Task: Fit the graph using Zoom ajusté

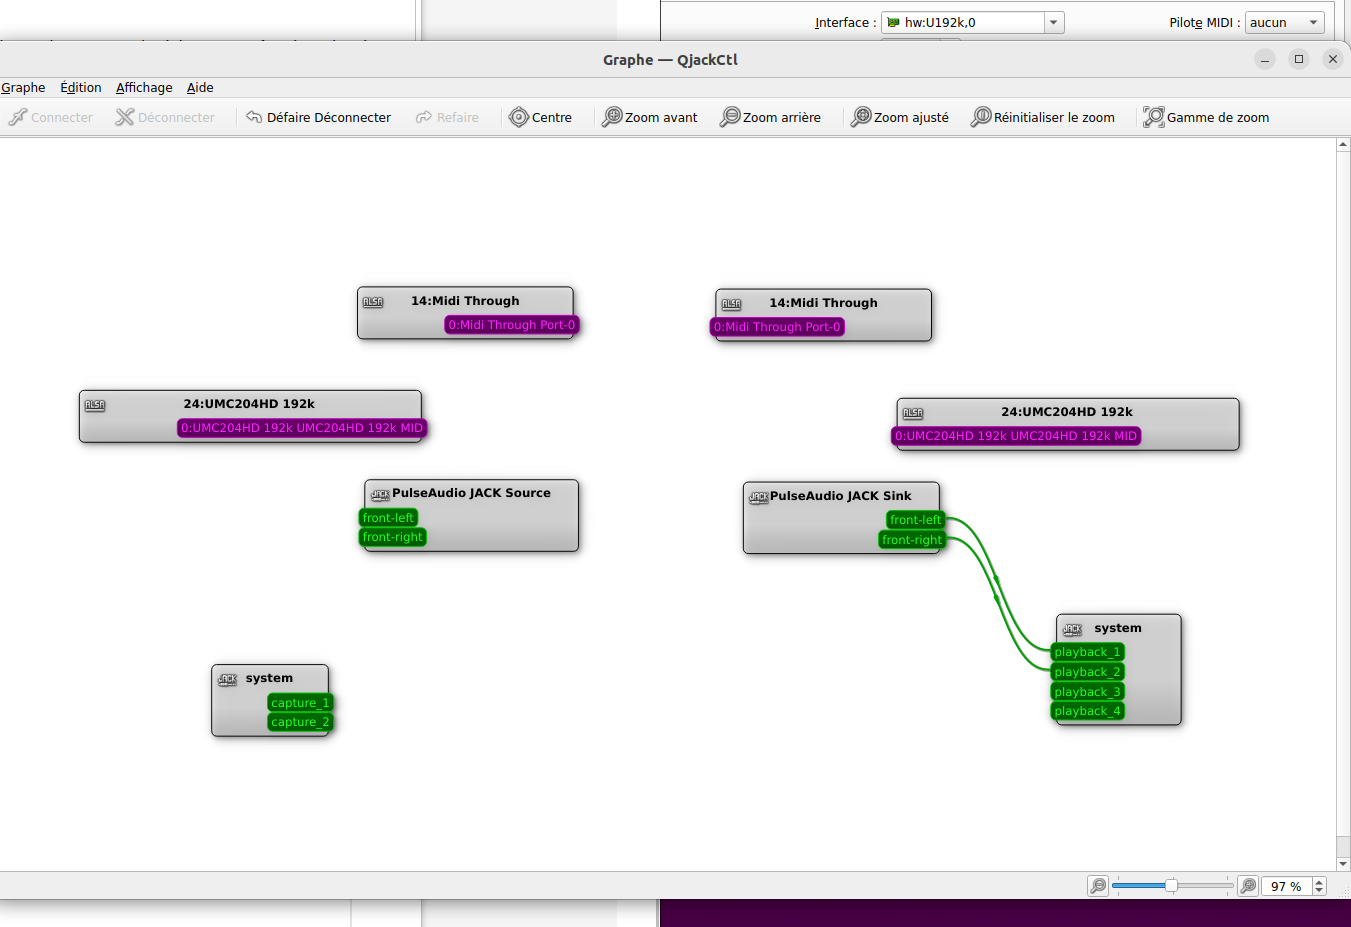Action: (x=899, y=117)
